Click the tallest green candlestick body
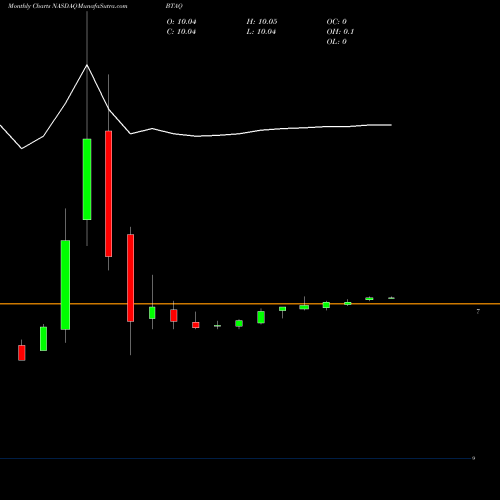 [65, 285]
